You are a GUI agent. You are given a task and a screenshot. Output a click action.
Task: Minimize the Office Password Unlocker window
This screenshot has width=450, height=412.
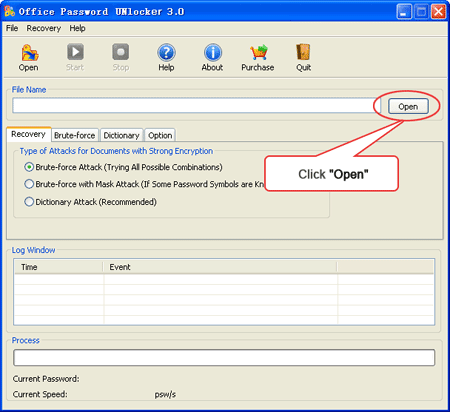pos(404,12)
